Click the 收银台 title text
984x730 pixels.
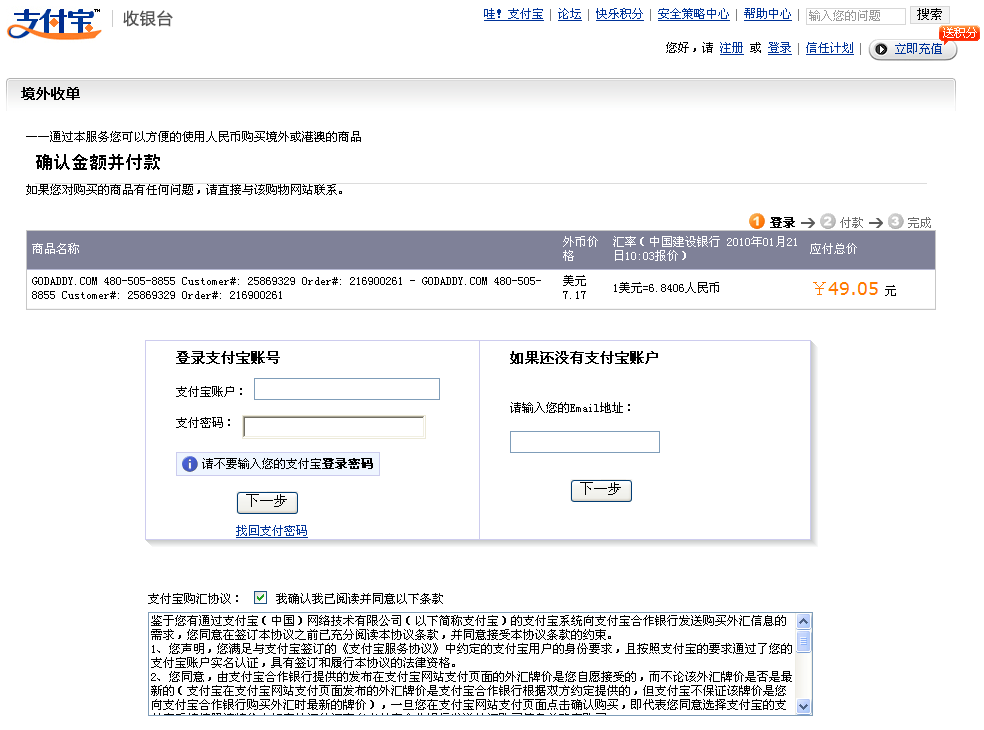click(x=147, y=19)
